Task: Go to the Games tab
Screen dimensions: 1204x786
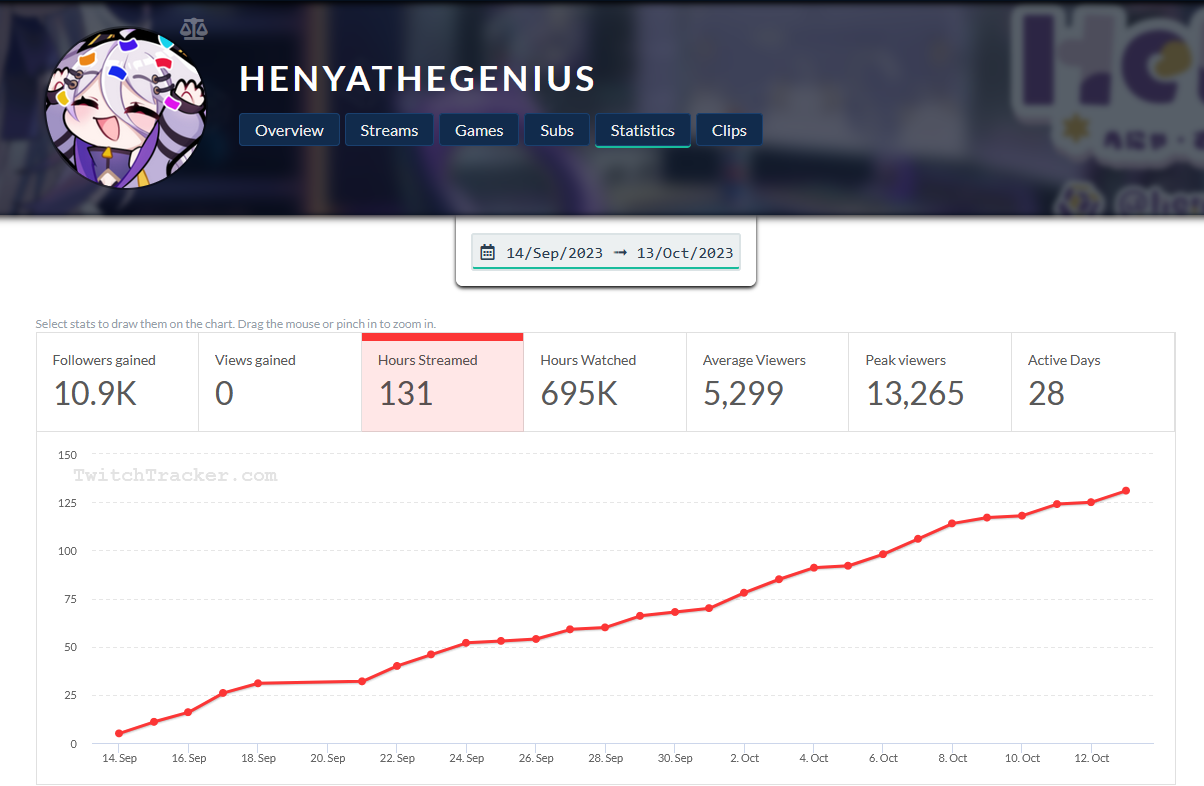Action: pyautogui.click(x=479, y=130)
